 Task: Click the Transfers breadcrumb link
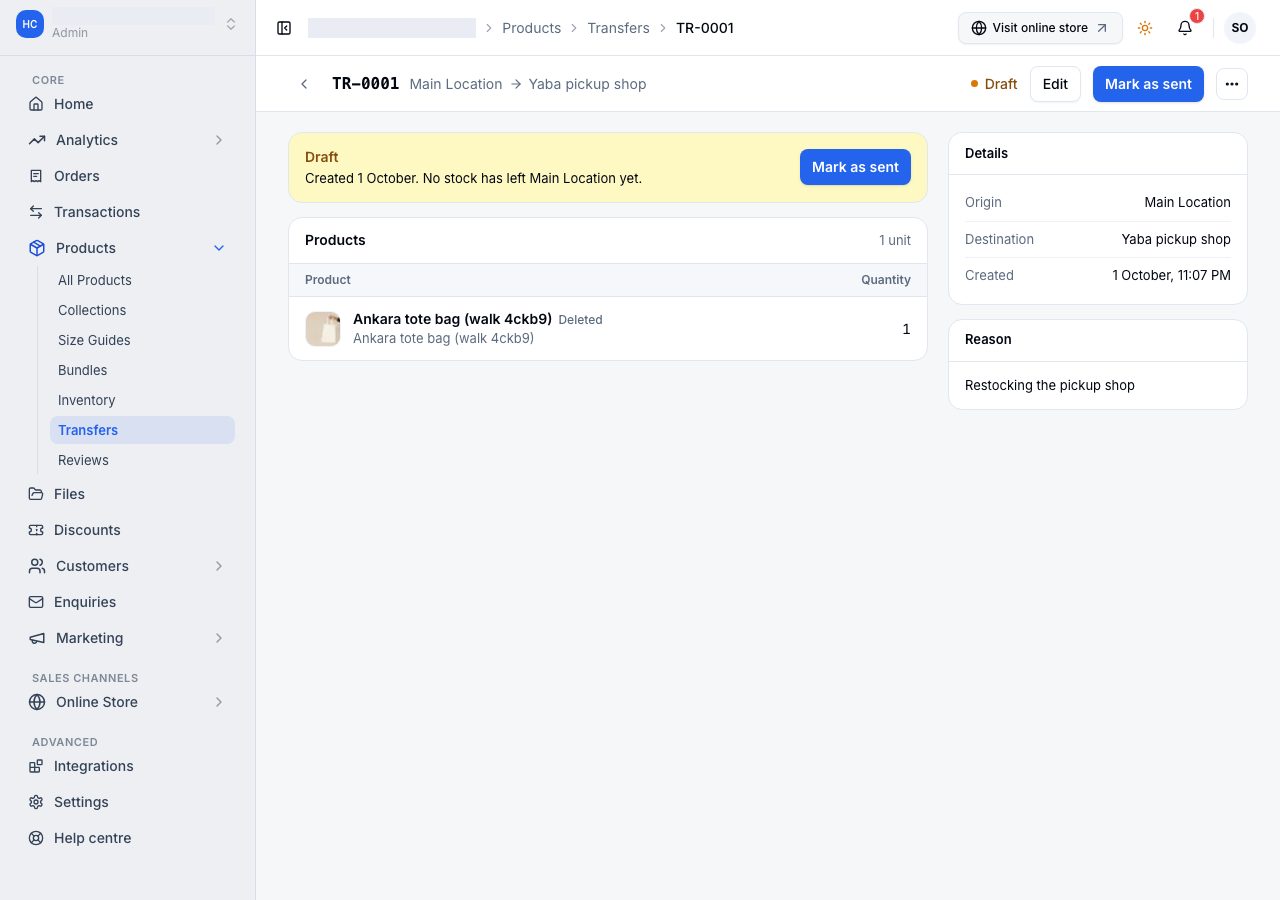pos(618,28)
